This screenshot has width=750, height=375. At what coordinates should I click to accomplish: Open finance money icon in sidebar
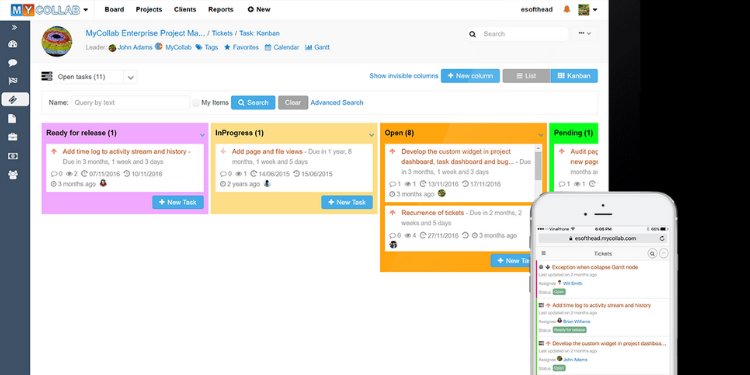(13, 156)
